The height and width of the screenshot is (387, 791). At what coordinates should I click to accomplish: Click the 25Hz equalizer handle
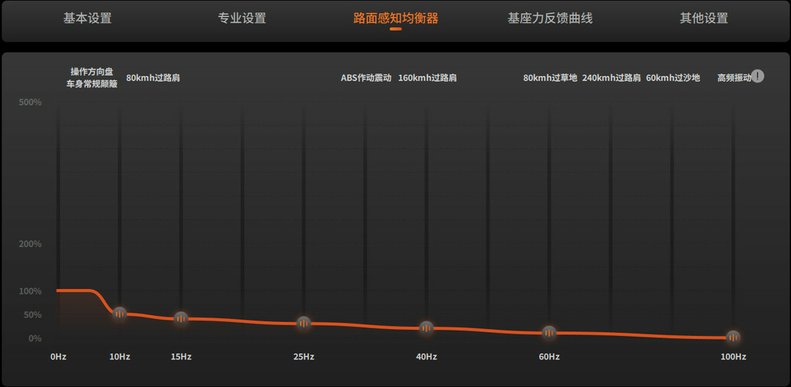(x=303, y=323)
